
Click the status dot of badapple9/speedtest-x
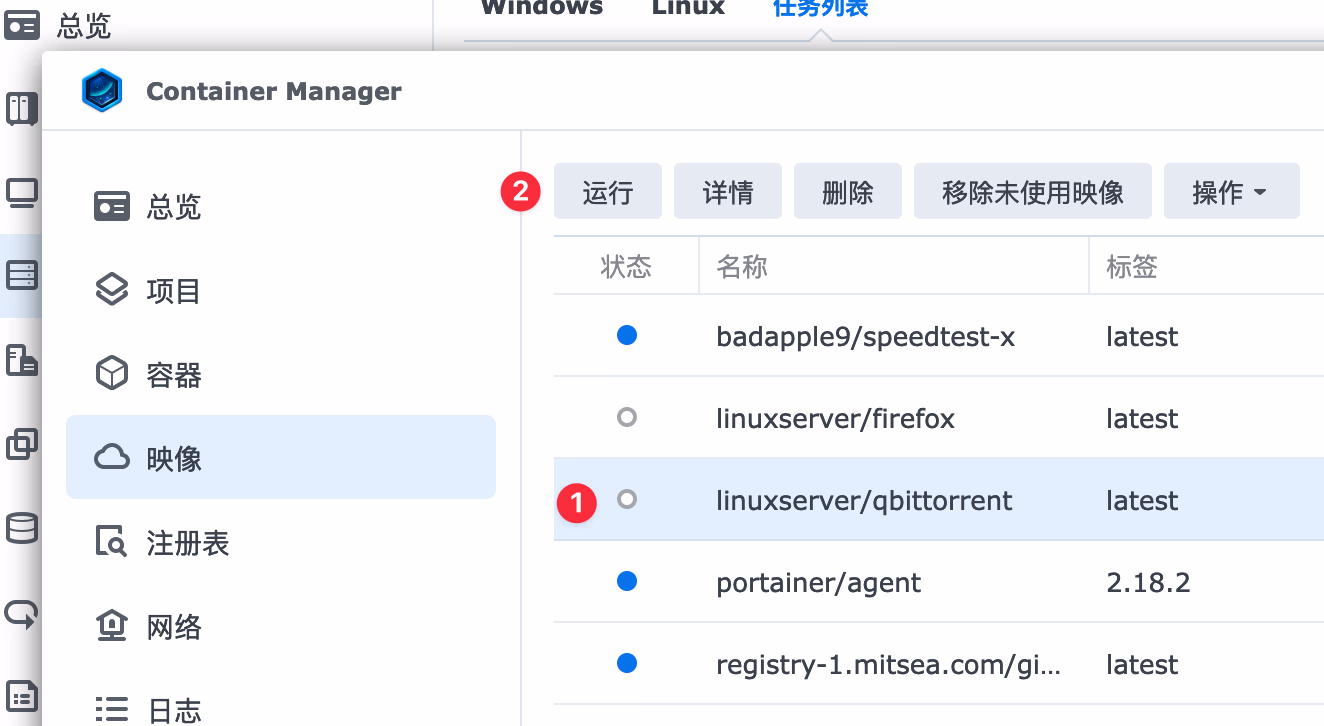[x=627, y=336]
